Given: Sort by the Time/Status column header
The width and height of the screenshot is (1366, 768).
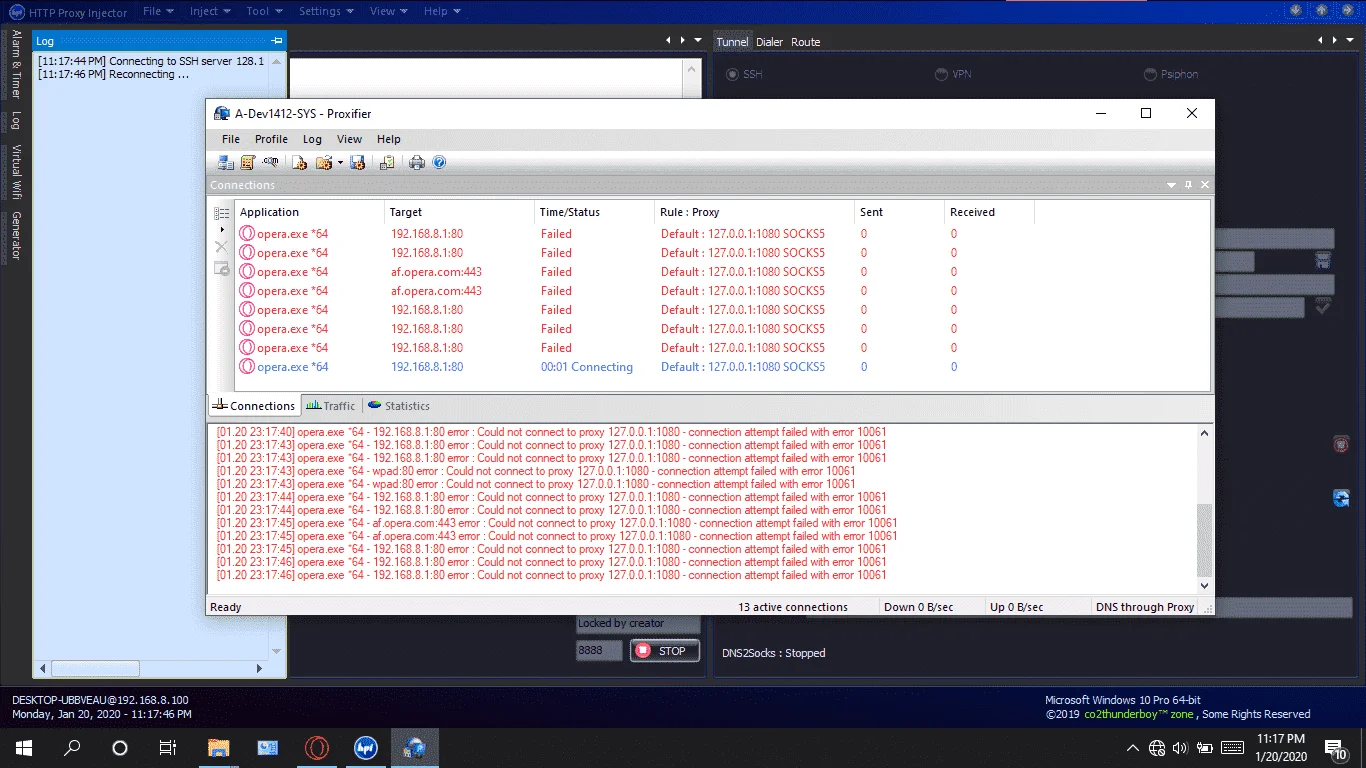Looking at the screenshot, I should pos(595,212).
